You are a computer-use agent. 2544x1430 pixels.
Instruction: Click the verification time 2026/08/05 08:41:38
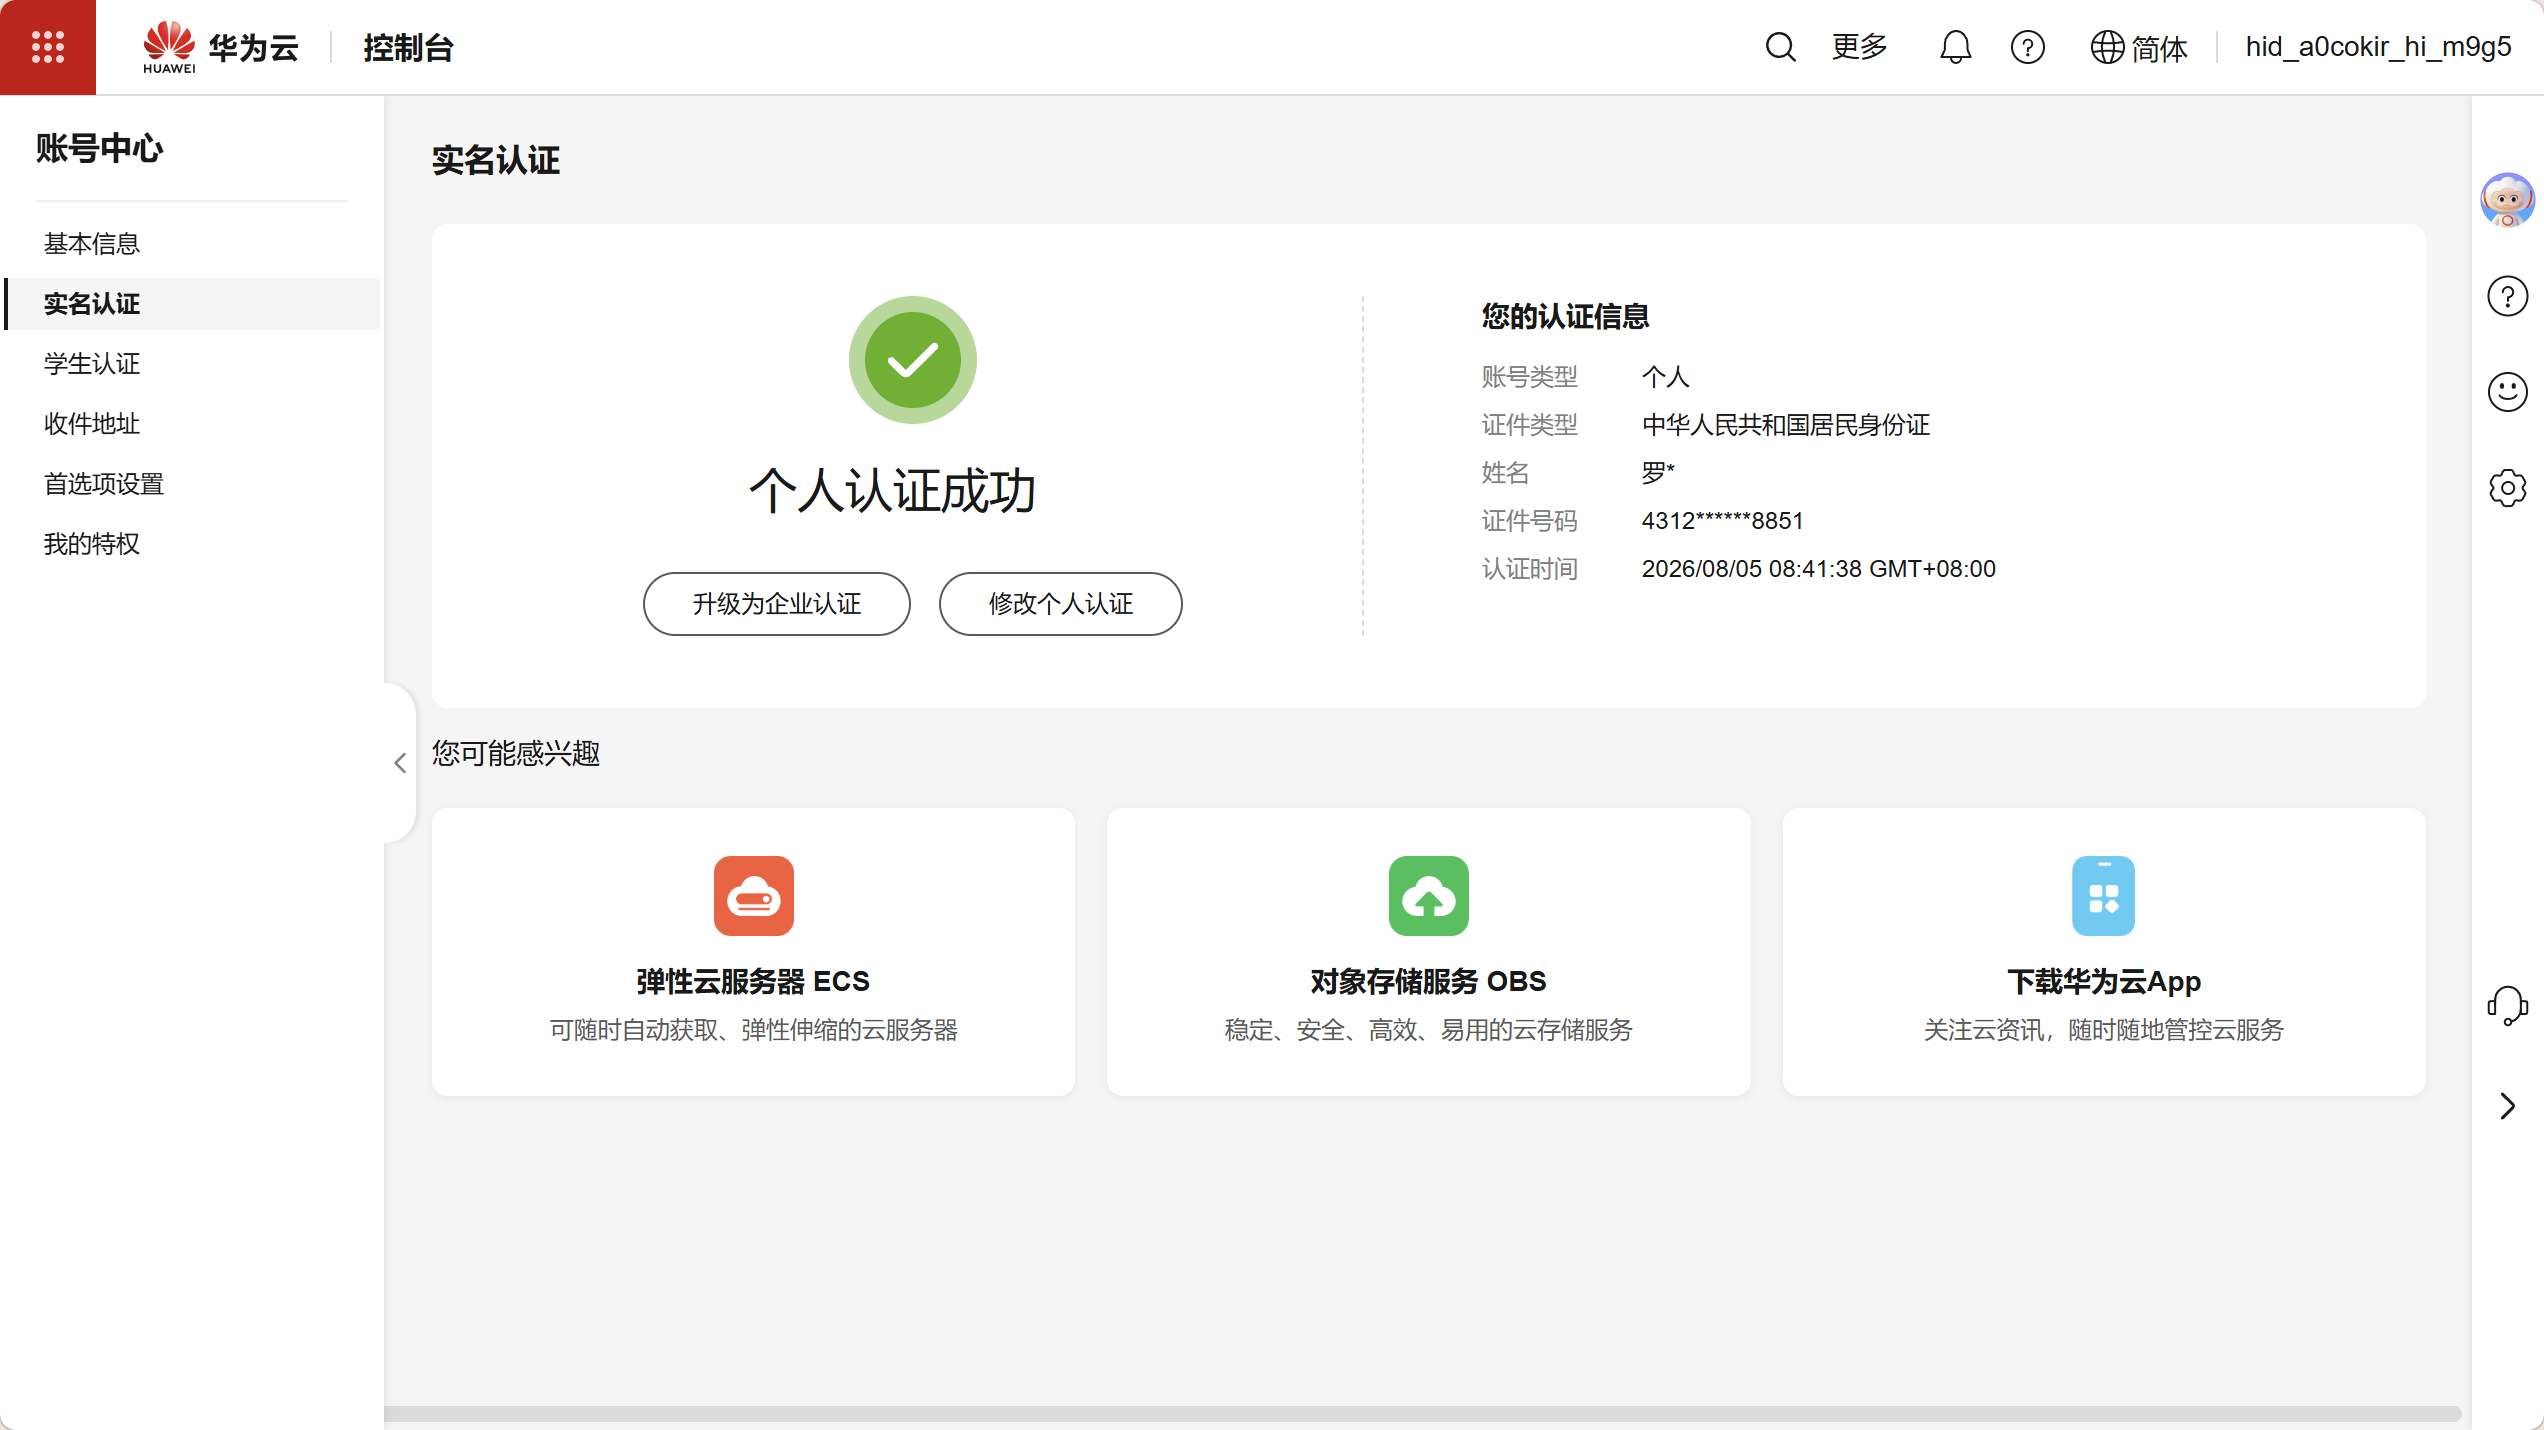coord(1818,569)
